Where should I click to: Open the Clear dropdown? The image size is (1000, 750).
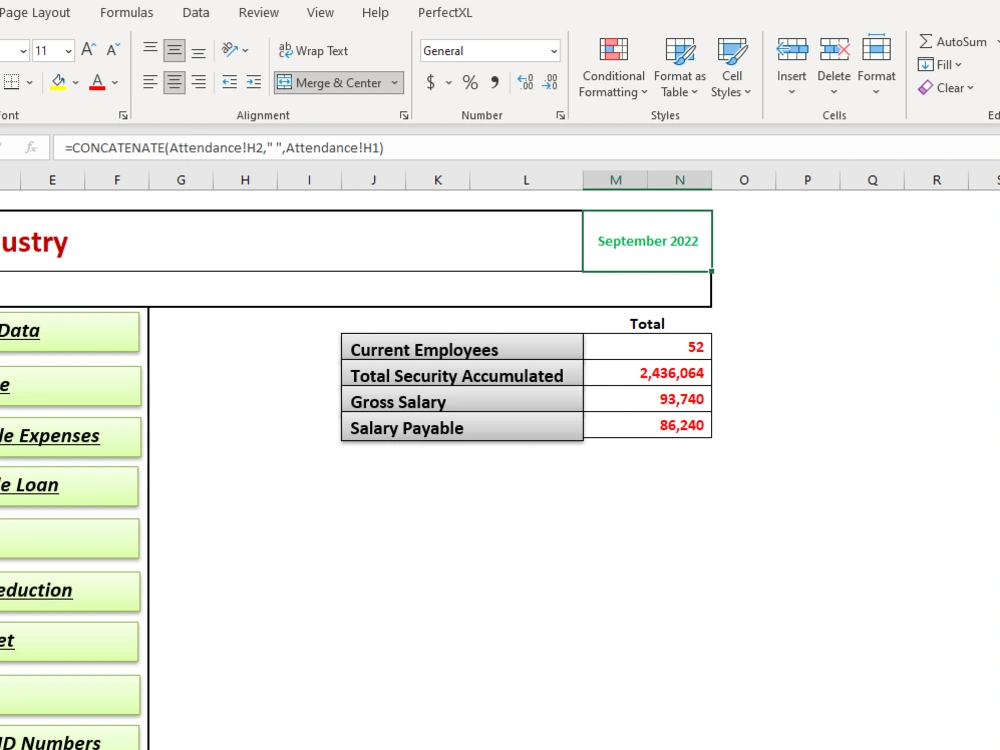point(946,88)
